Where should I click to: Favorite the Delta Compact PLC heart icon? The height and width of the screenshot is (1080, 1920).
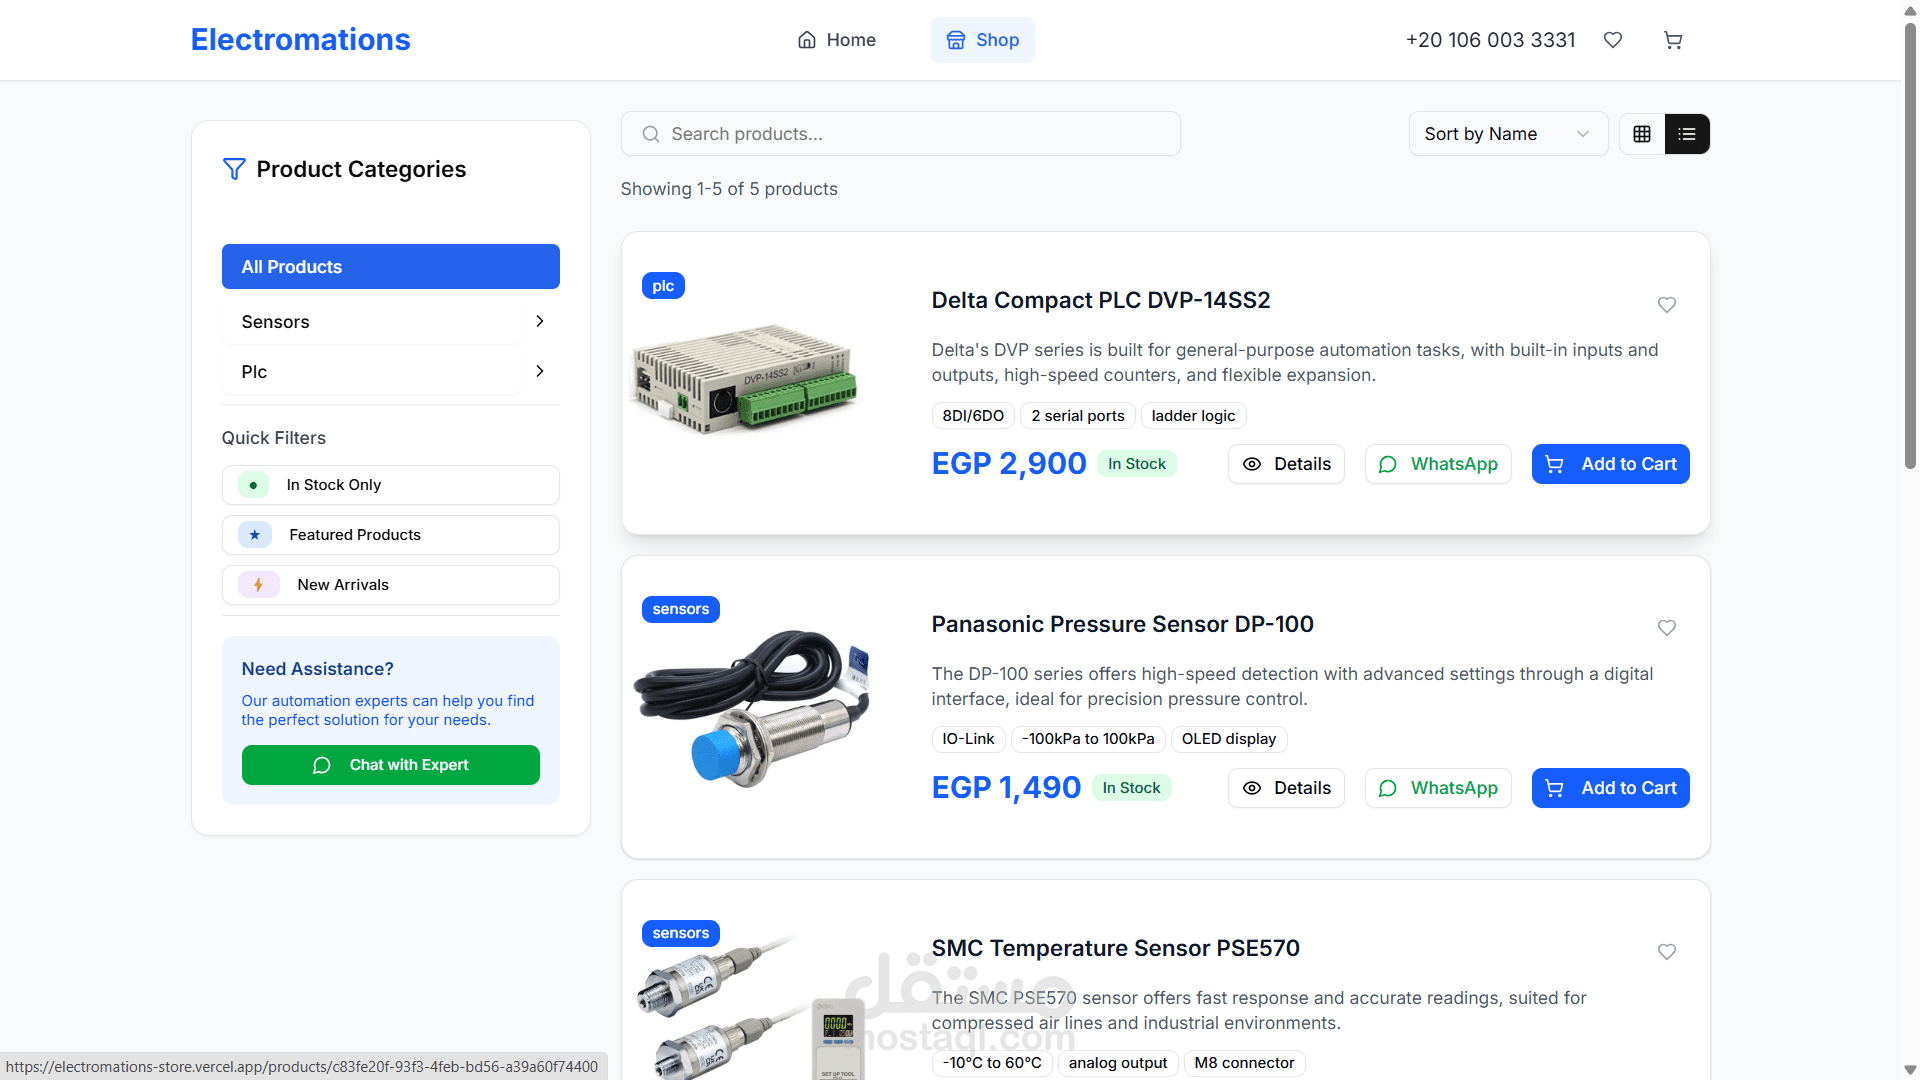pyautogui.click(x=1667, y=305)
